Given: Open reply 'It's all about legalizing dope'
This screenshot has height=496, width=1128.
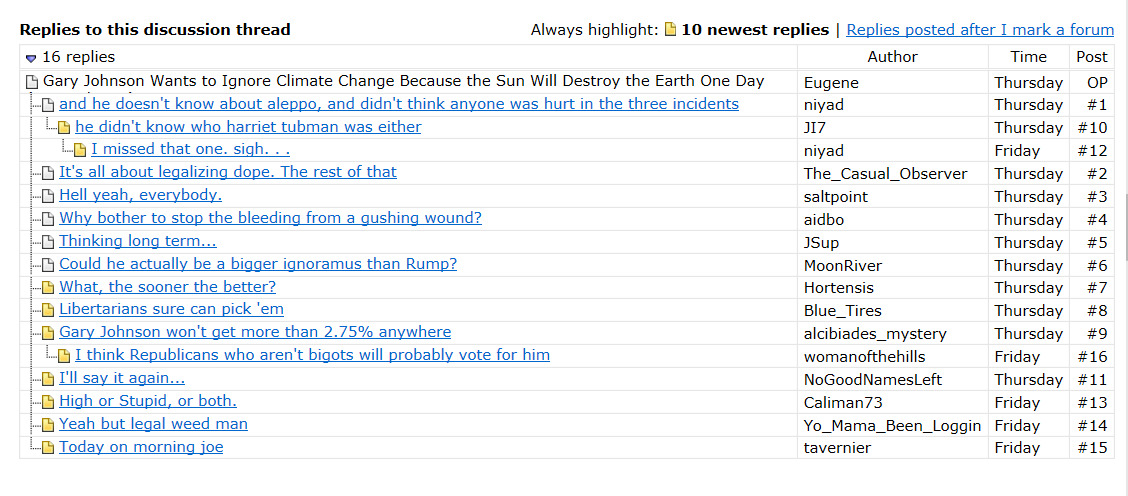Looking at the screenshot, I should coord(227,172).
